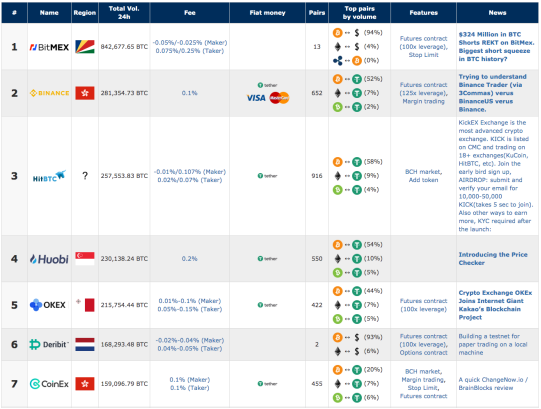Click the tether icon in HitBTC fiat column

(x=267, y=176)
